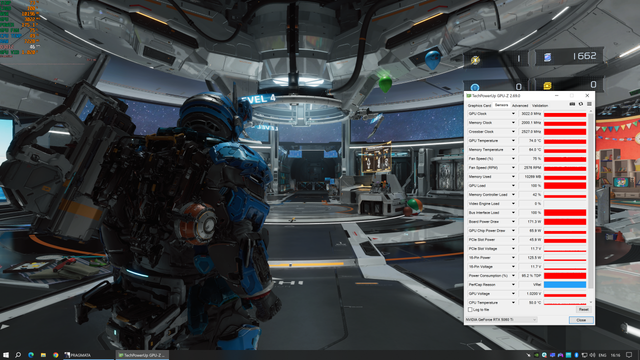
Task: Open the GPU Voltage sensor dropdown
Action: 513,293
